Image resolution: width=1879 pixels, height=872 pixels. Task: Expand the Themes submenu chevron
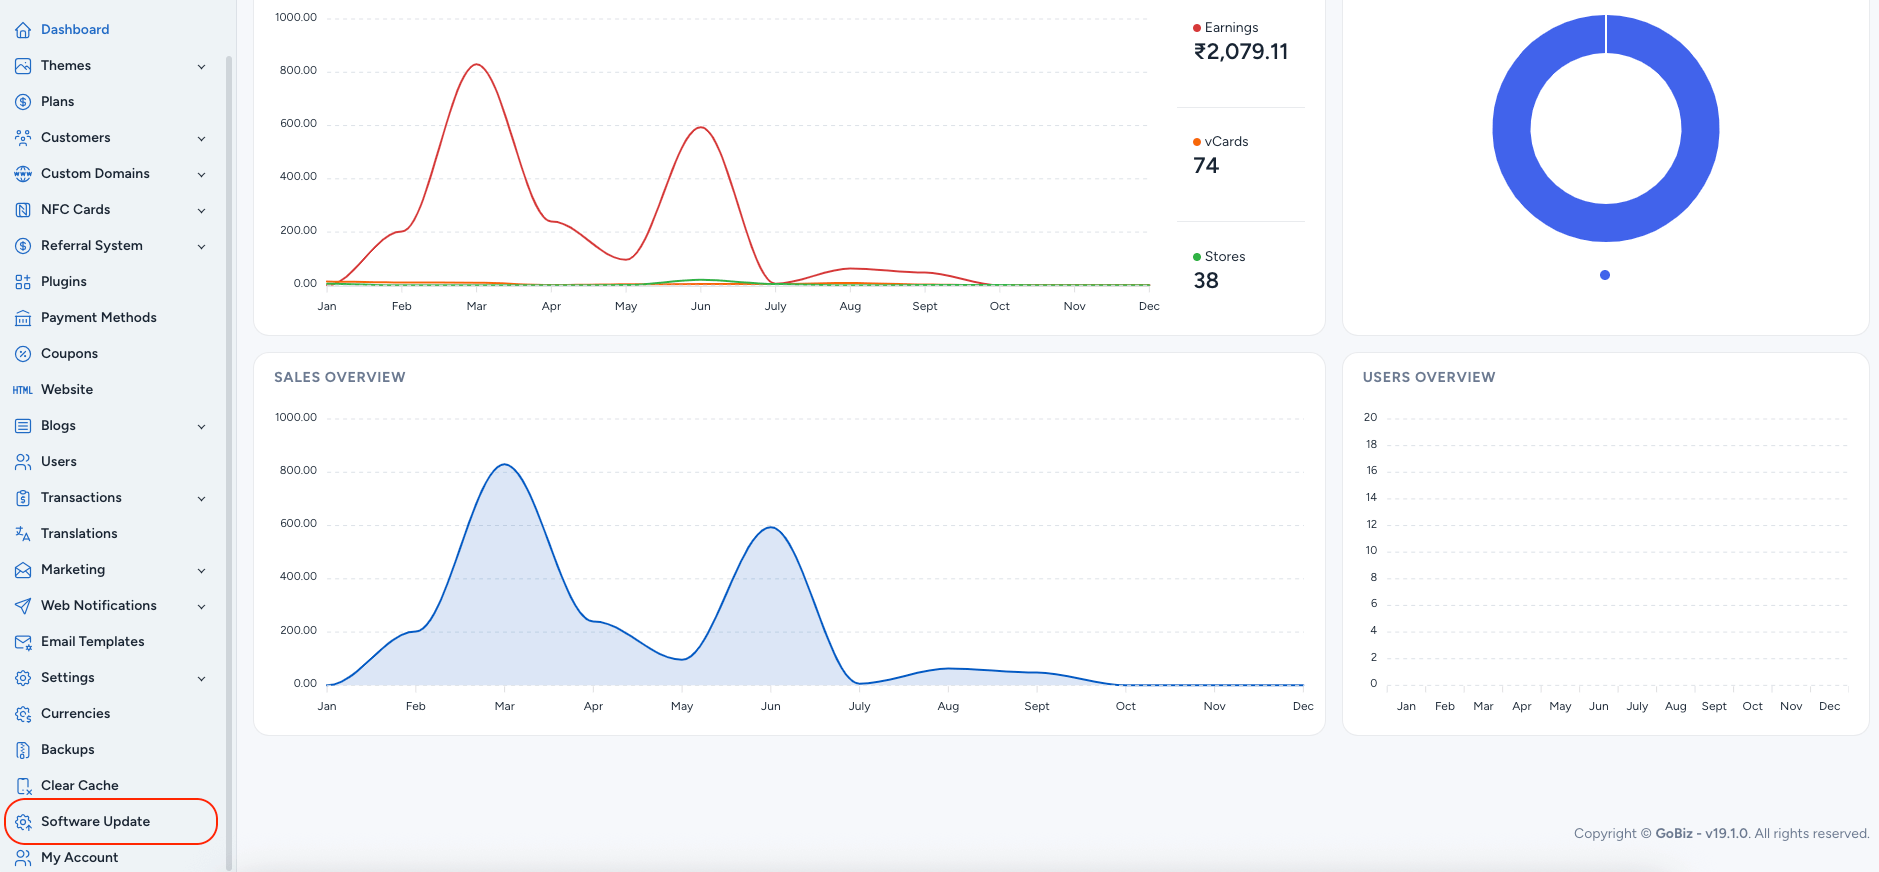202,67
